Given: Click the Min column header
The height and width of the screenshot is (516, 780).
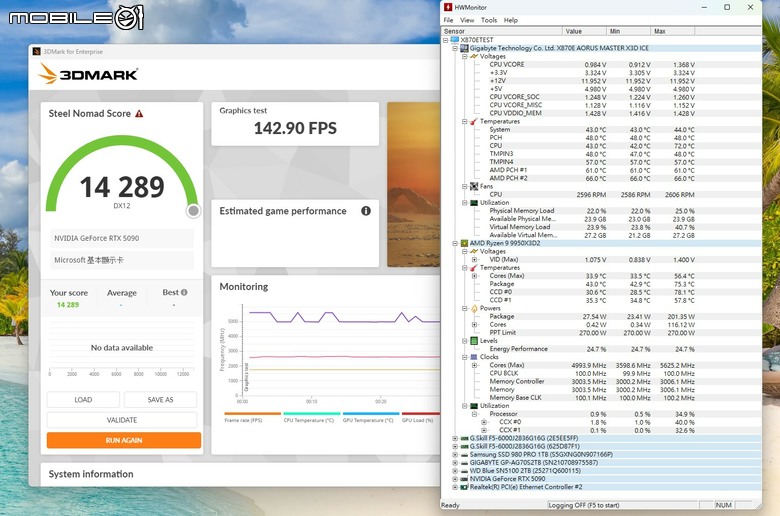Looking at the screenshot, I should [x=629, y=31].
